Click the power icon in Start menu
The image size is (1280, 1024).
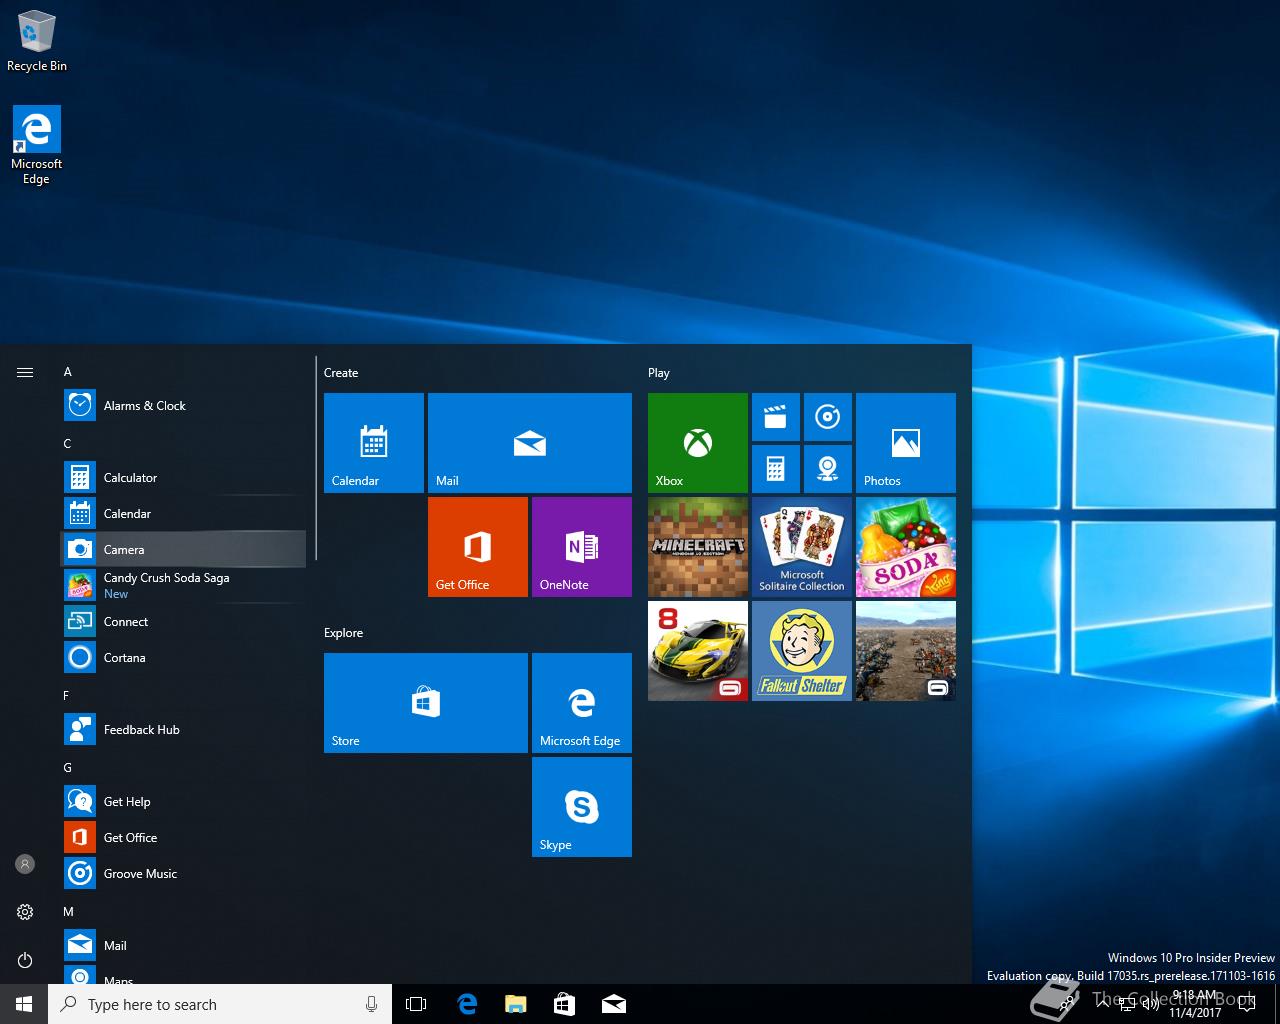[25, 960]
